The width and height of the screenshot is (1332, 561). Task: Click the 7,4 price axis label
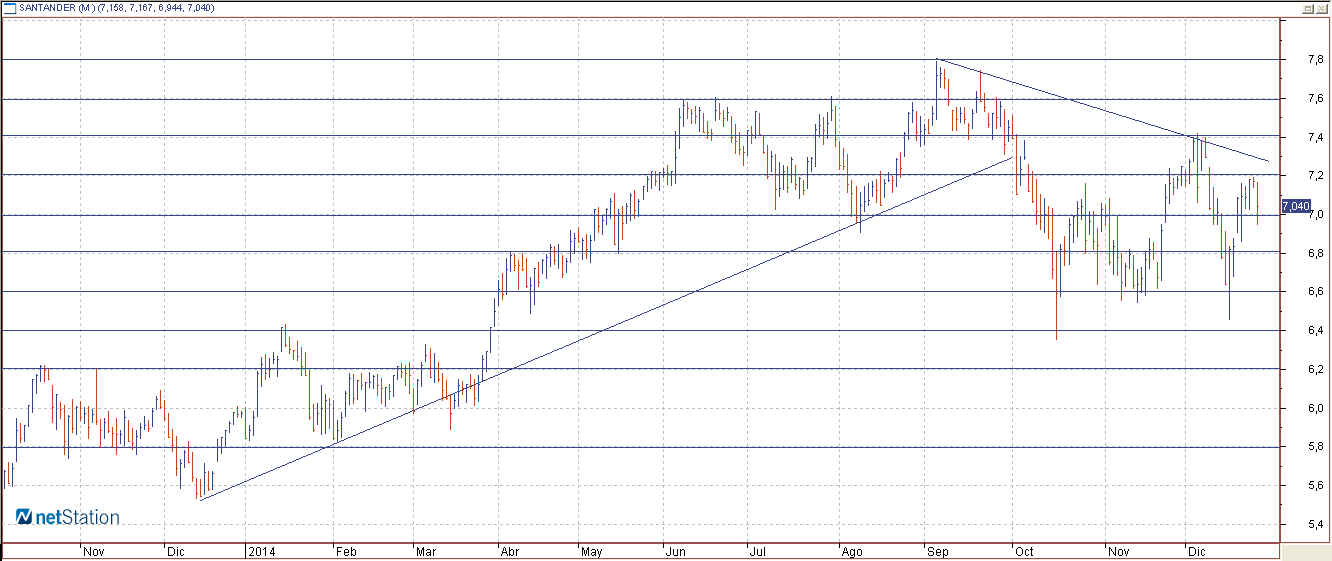1316,137
